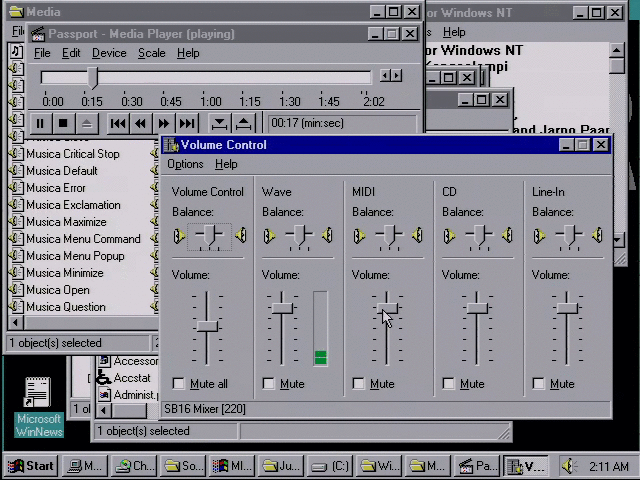This screenshot has width=640, height=480.
Task: Click the End Selection button
Action: click(x=244, y=123)
